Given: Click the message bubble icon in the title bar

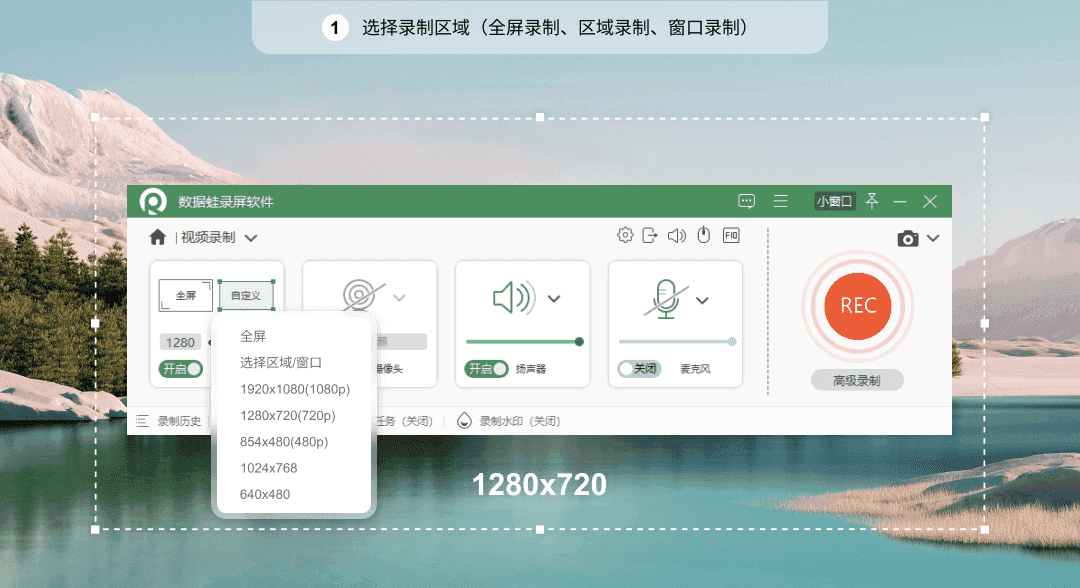Looking at the screenshot, I should pyautogui.click(x=746, y=200).
